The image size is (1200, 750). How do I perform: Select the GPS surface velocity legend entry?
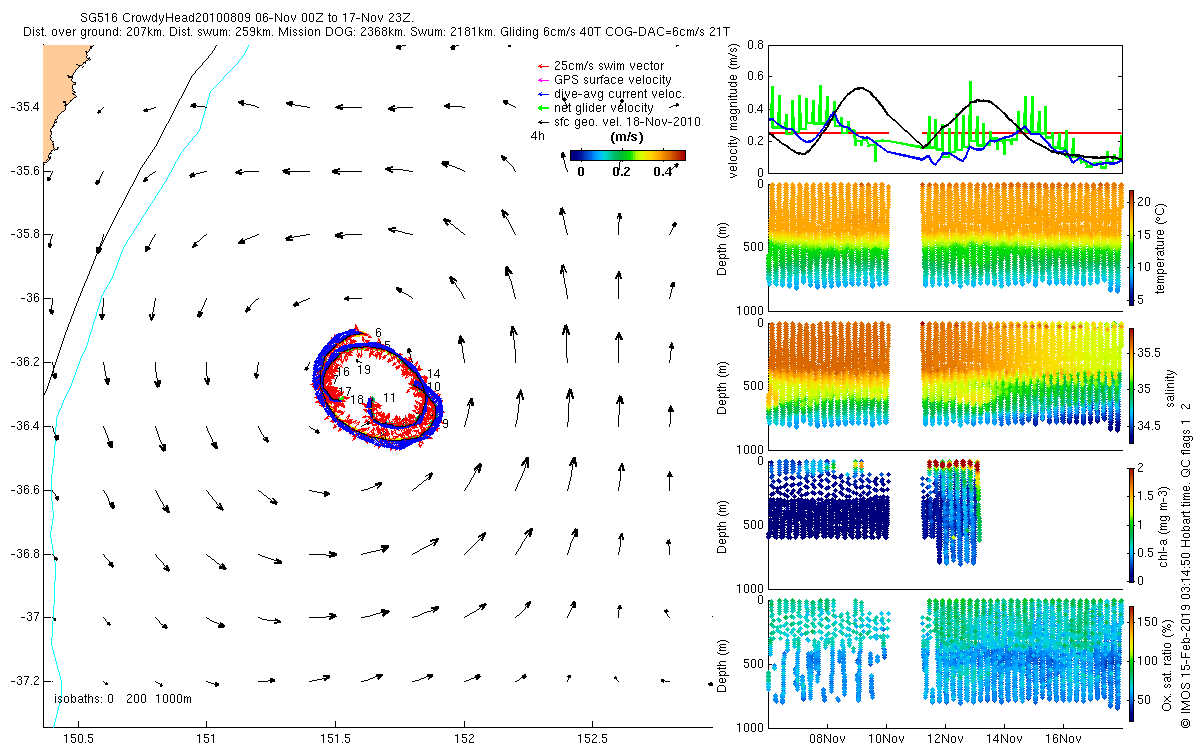(605, 80)
